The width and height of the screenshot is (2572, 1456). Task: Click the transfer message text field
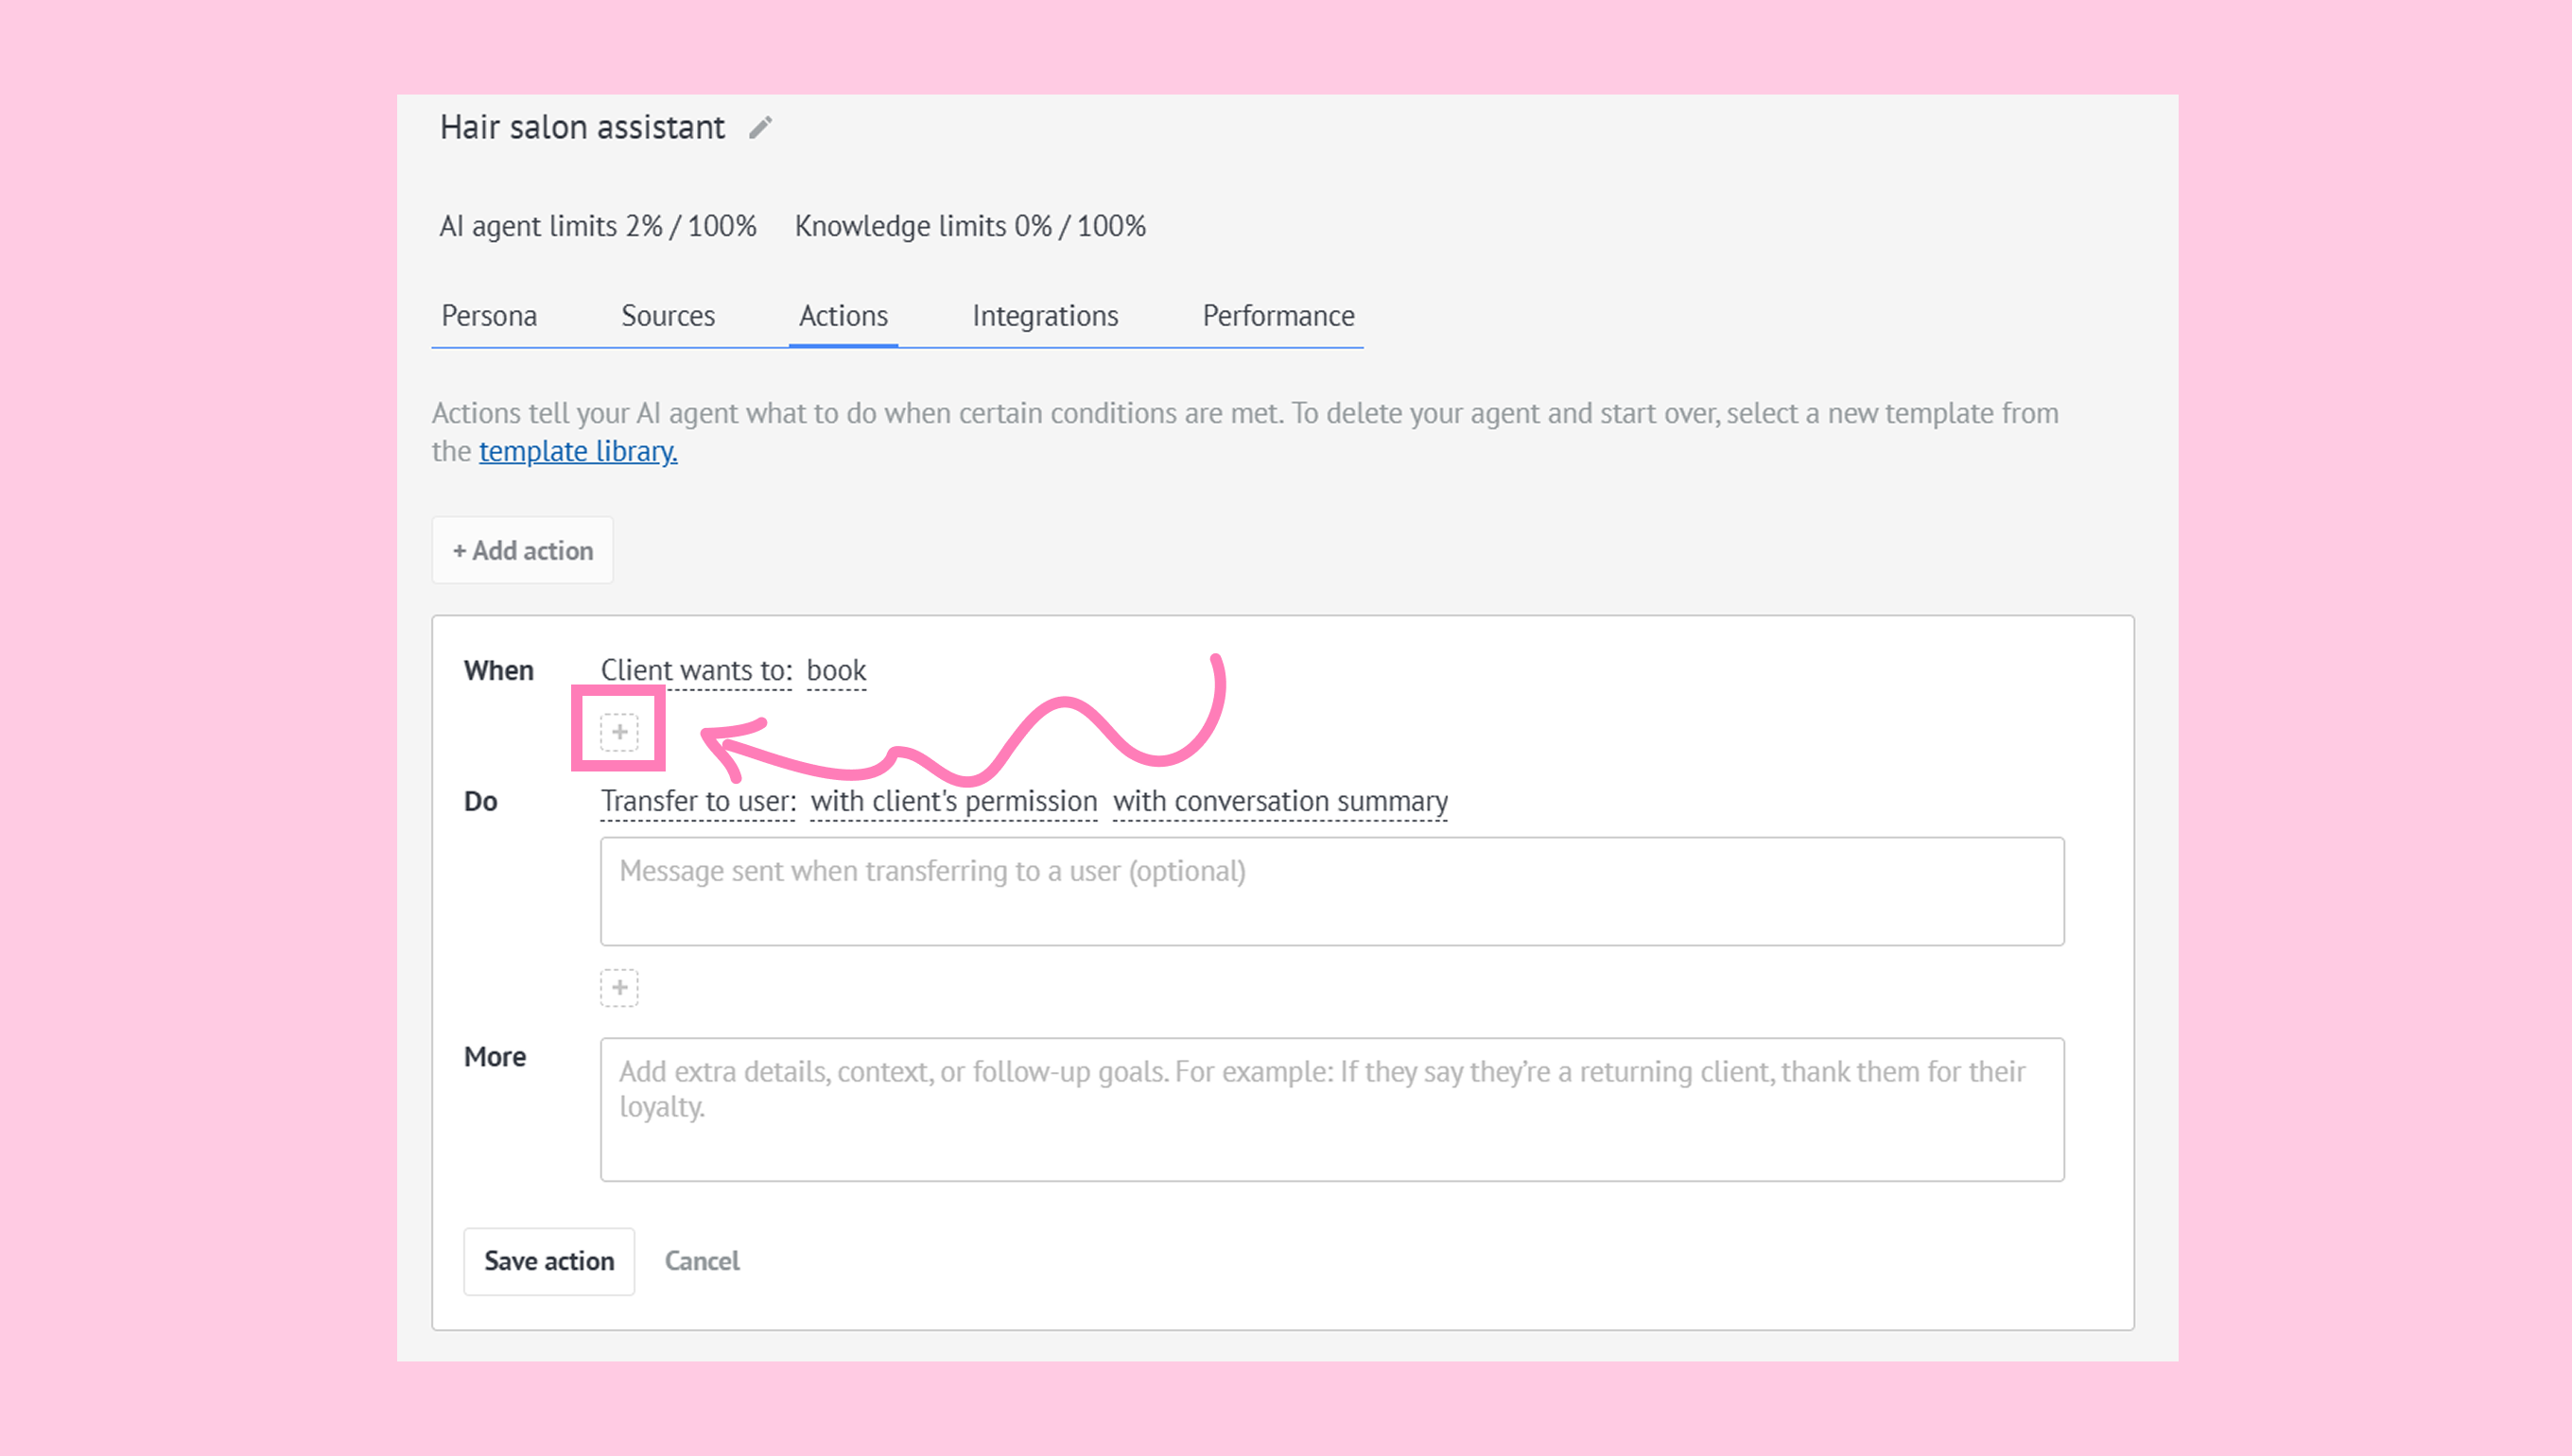coord(1331,892)
